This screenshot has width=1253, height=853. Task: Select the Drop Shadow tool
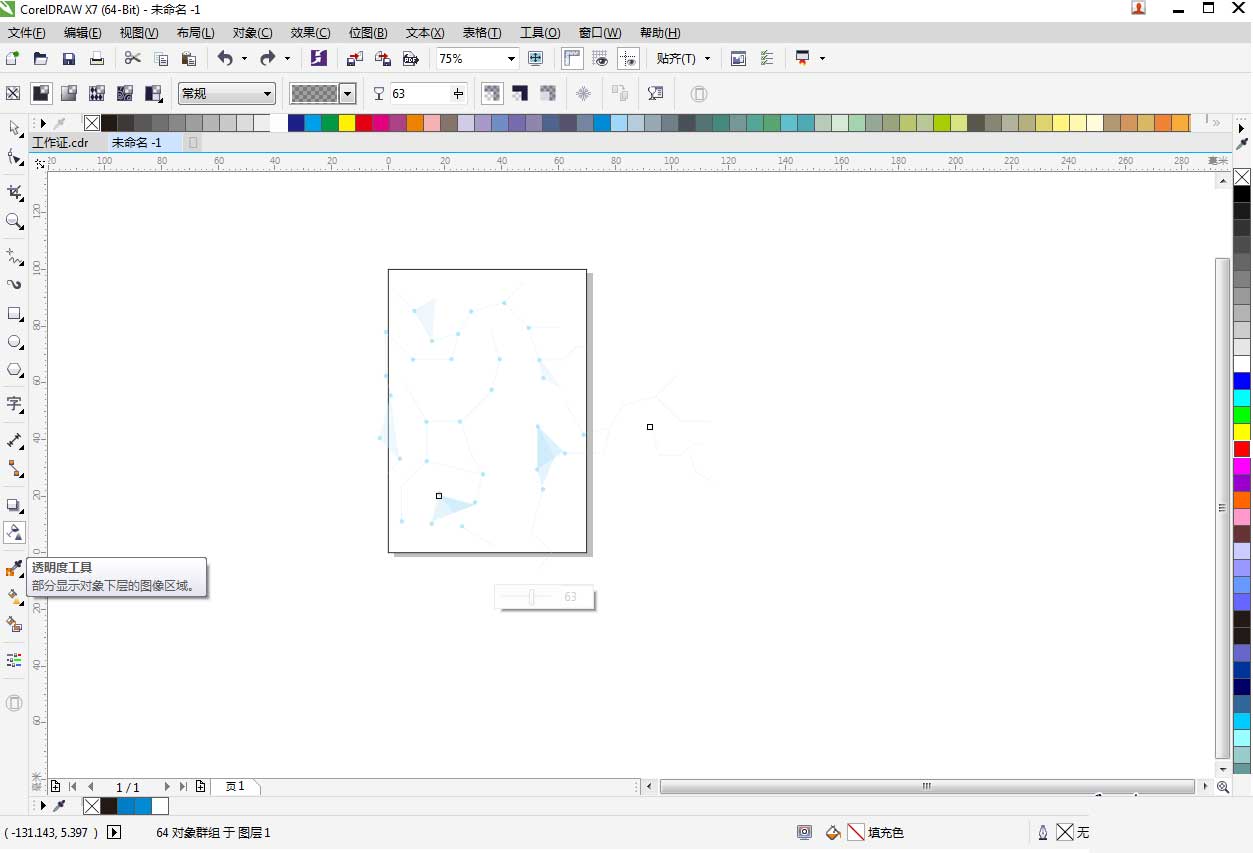(x=14, y=505)
